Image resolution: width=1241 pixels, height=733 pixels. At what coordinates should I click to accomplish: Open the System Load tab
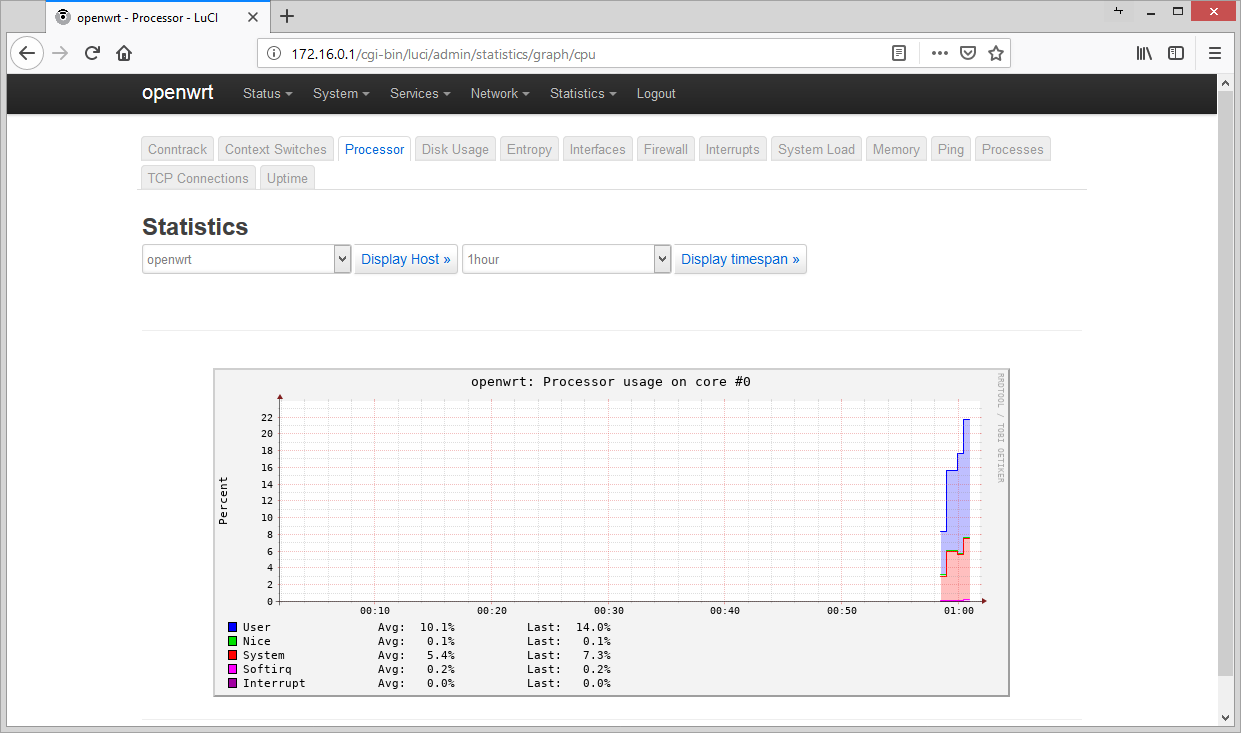tap(816, 149)
